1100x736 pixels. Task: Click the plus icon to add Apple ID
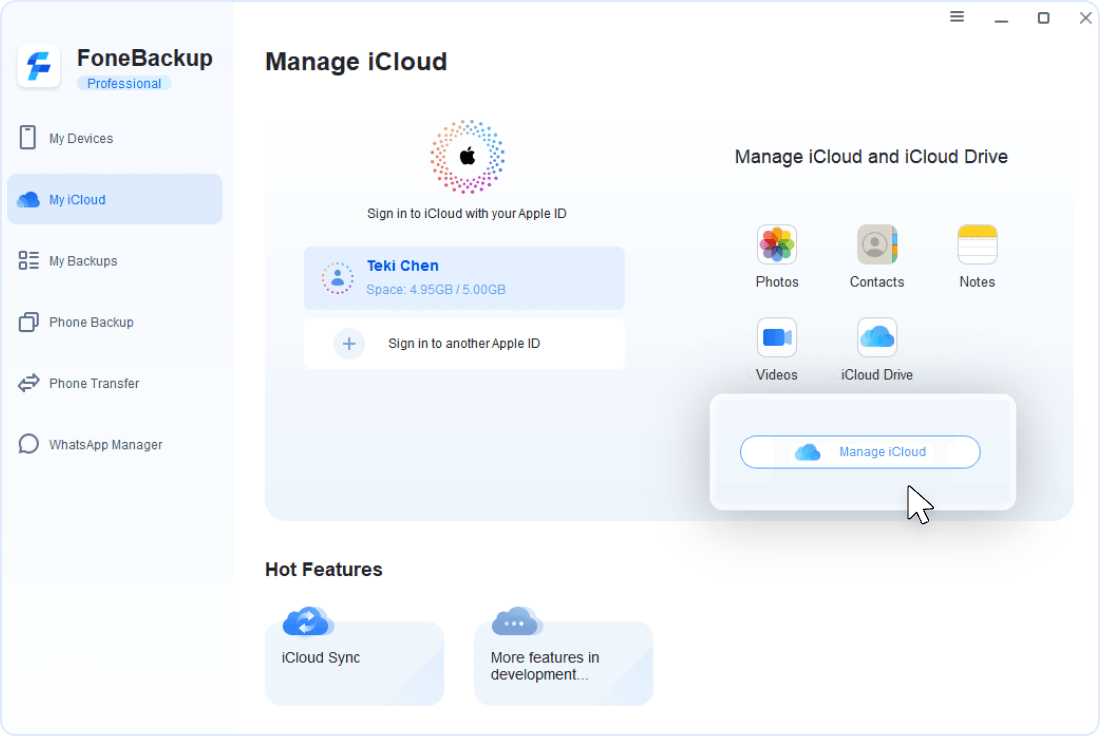tap(349, 344)
